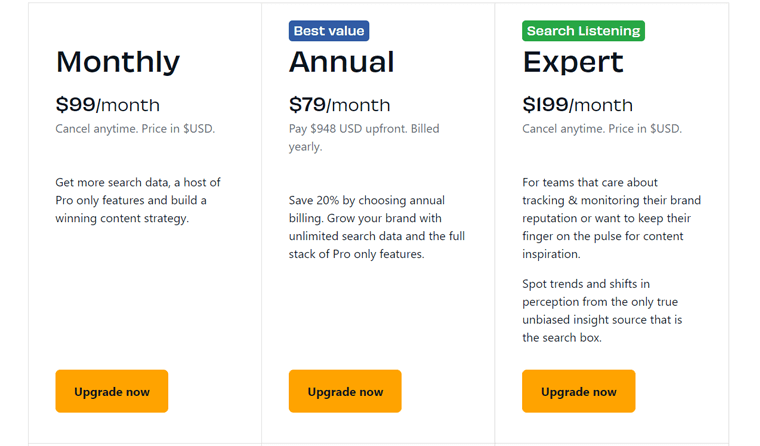760x446 pixels.
Task: Click 'Save 20% by choosing annual' description
Action: point(377,227)
